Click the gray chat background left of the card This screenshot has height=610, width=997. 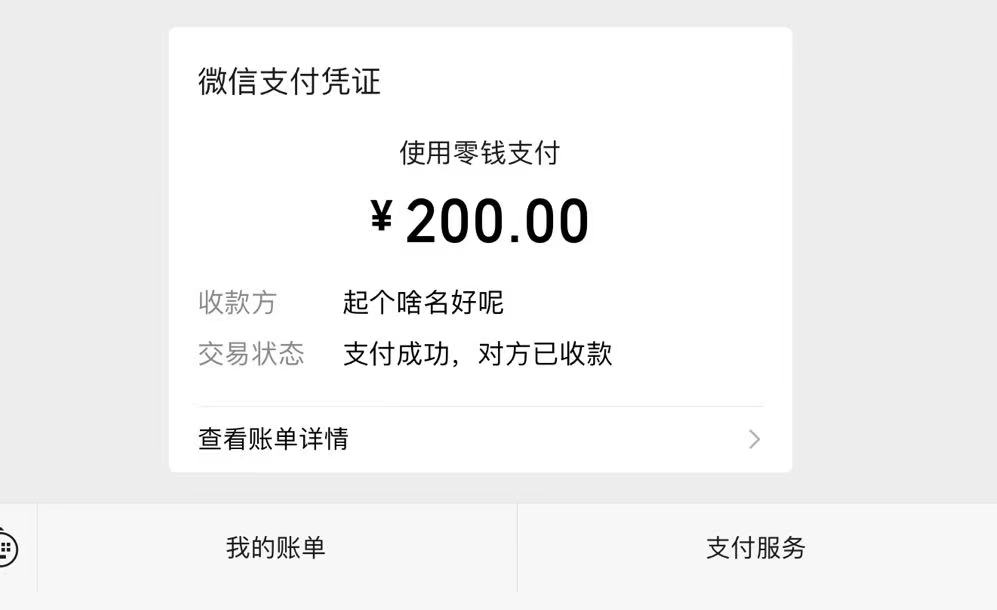[85, 250]
